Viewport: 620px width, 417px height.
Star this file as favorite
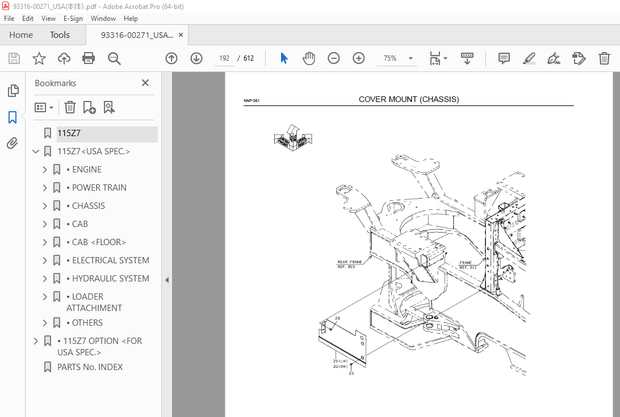pyautogui.click(x=39, y=59)
